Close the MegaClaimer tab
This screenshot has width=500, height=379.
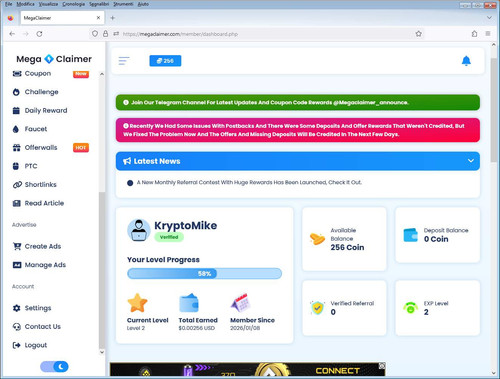[x=98, y=18]
